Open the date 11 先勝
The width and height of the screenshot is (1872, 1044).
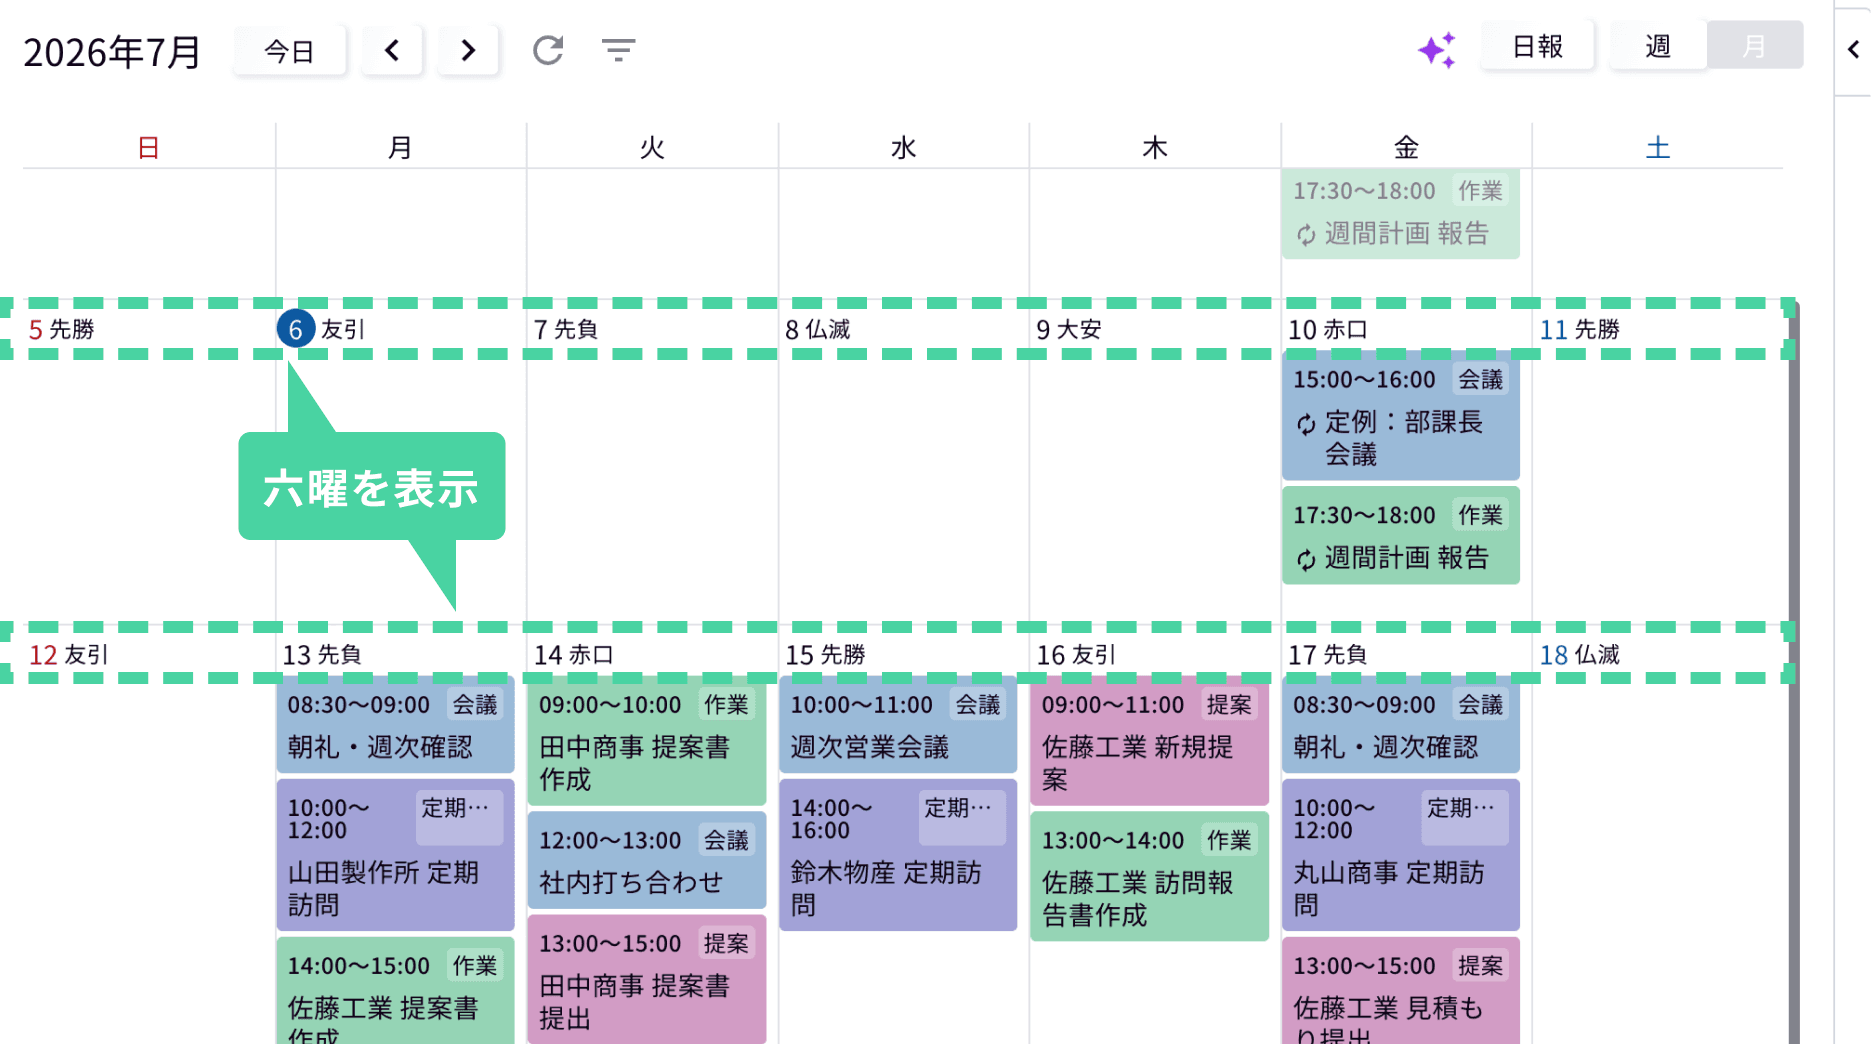click(1579, 329)
